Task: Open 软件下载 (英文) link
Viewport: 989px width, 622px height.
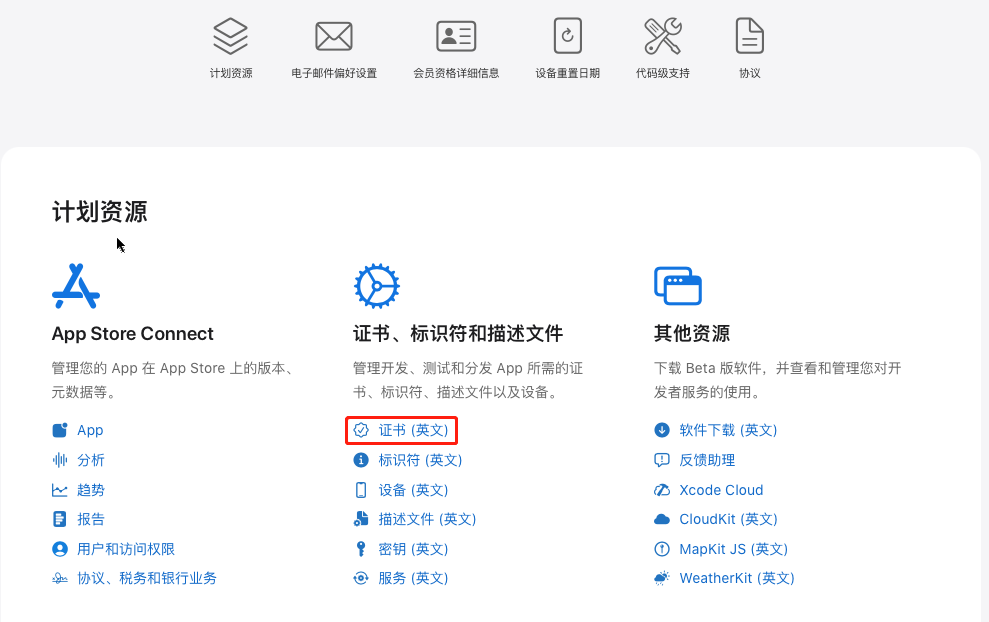Action: tap(728, 430)
